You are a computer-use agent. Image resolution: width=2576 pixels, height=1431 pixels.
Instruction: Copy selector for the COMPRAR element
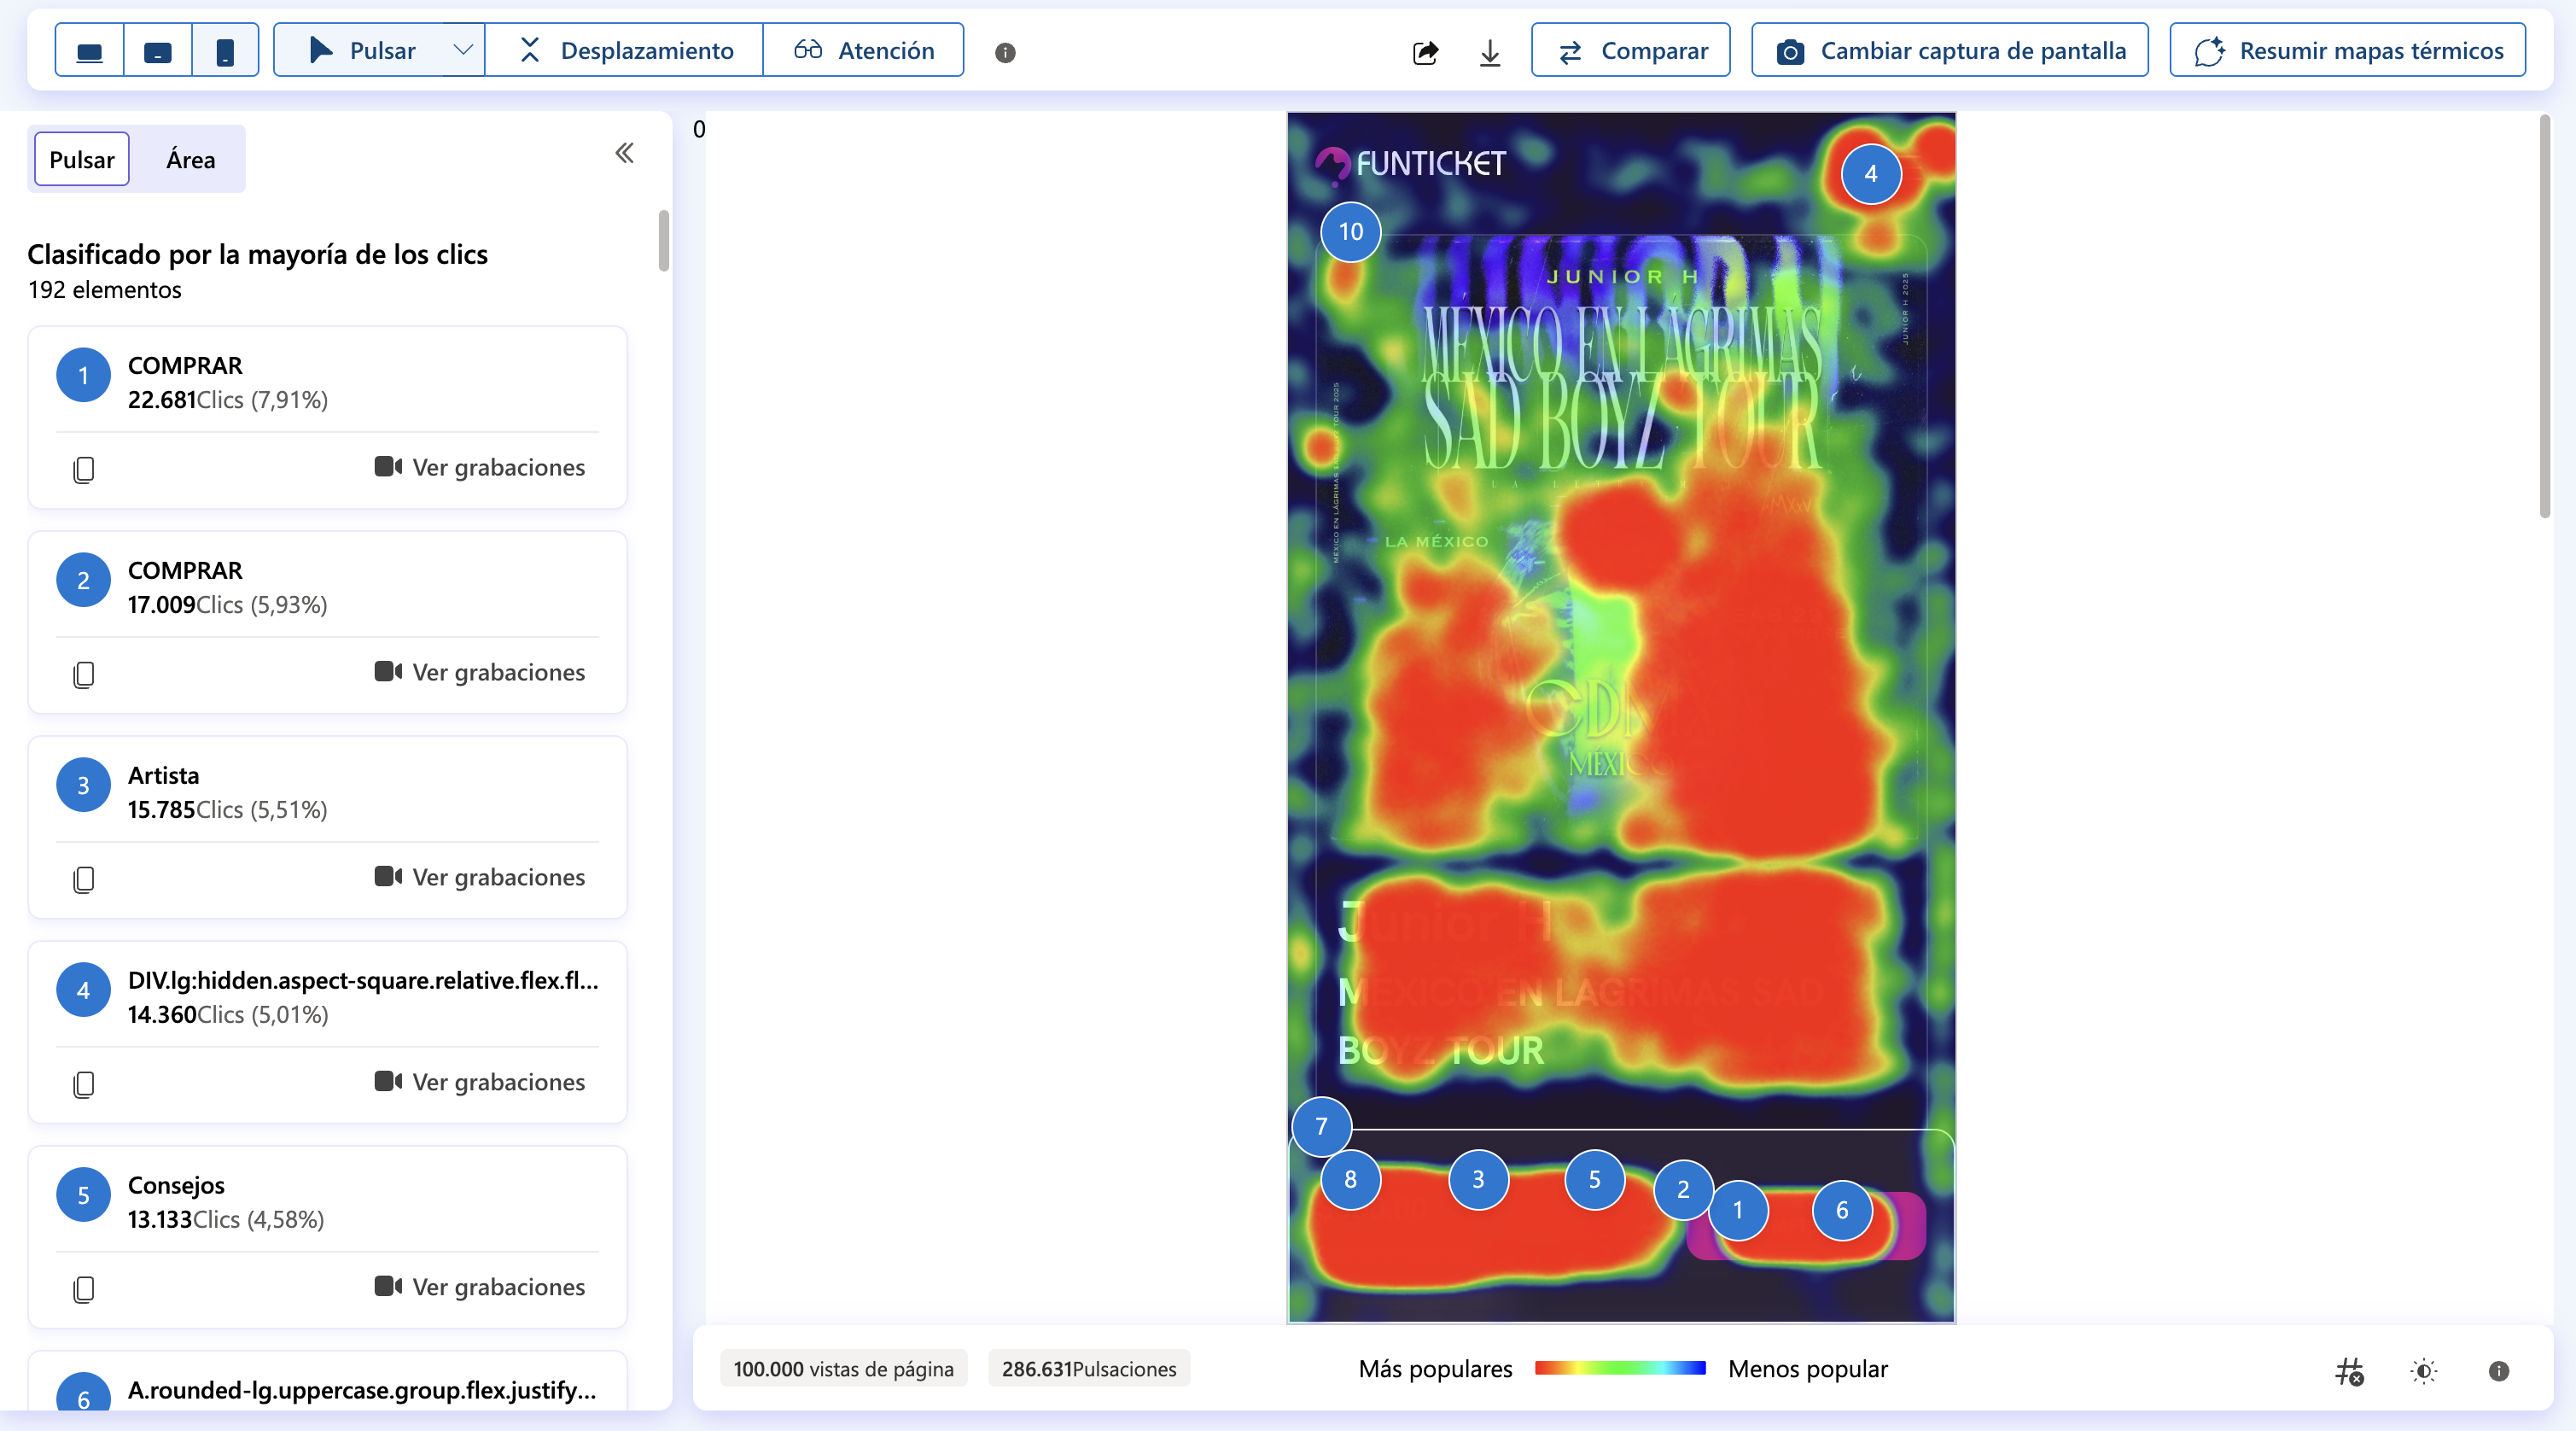(x=83, y=469)
